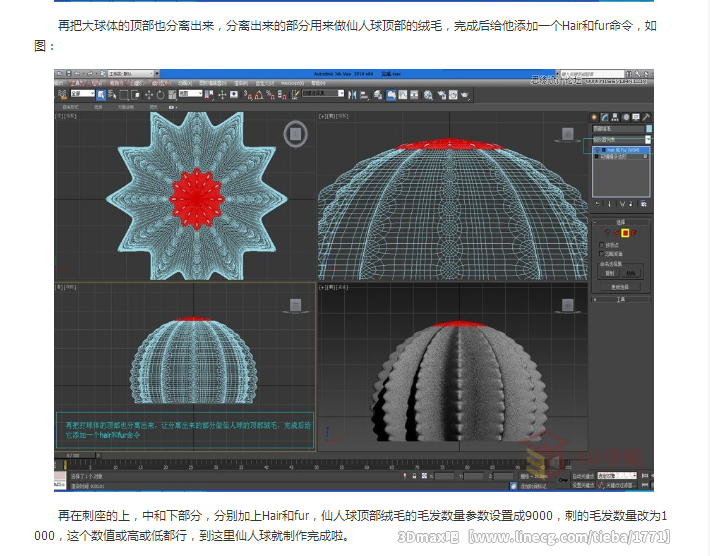
Task: Select the Face sub-object level icon
Action: pos(617,233)
